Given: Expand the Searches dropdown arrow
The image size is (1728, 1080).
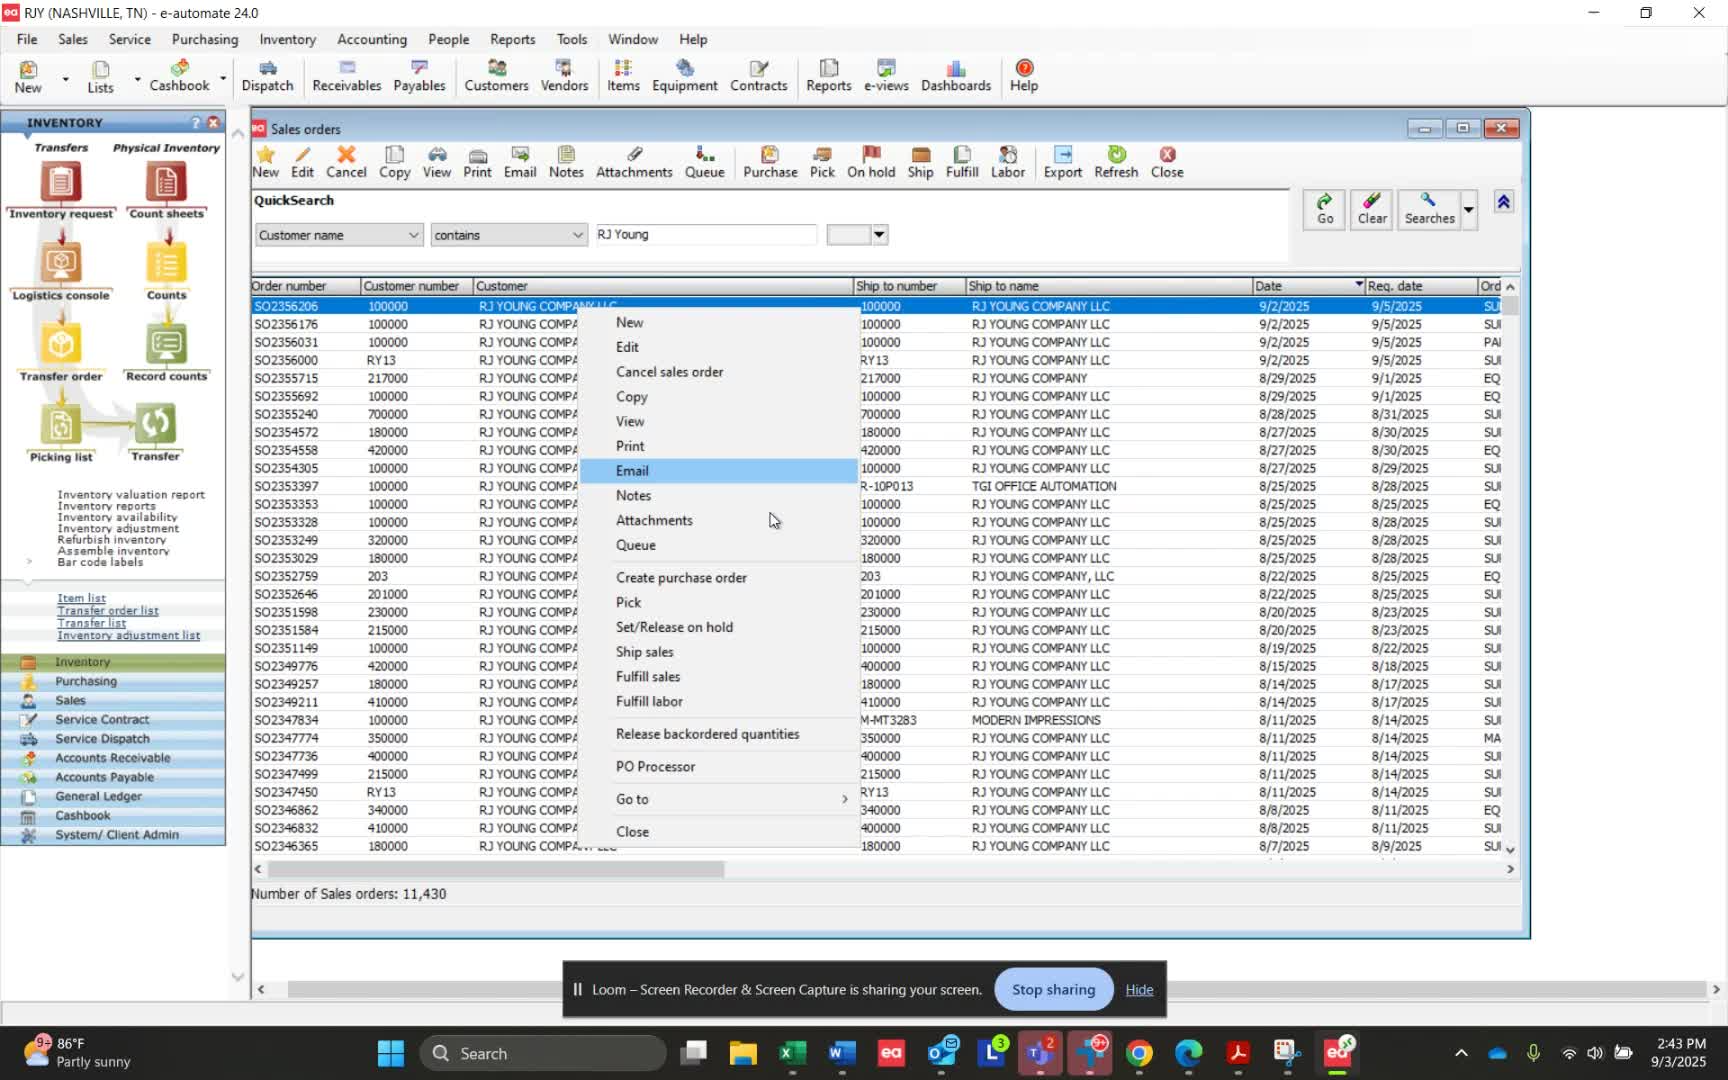Looking at the screenshot, I should (1469, 210).
